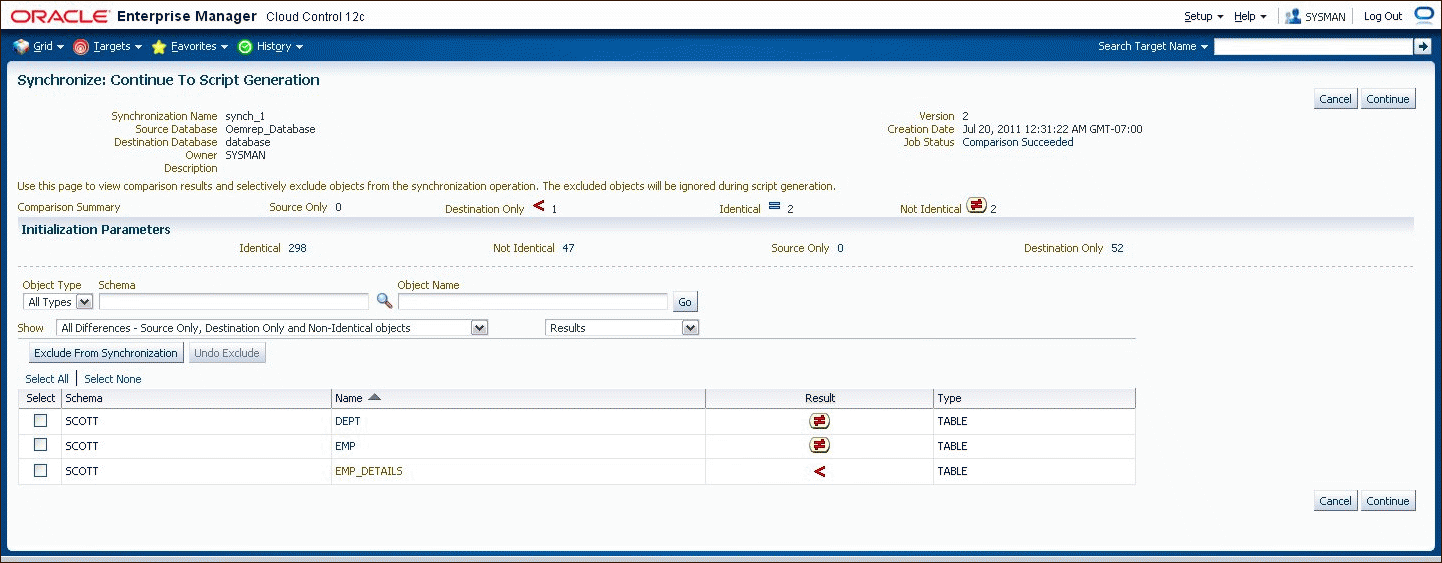Check the EMP row checkbox

click(x=41, y=445)
